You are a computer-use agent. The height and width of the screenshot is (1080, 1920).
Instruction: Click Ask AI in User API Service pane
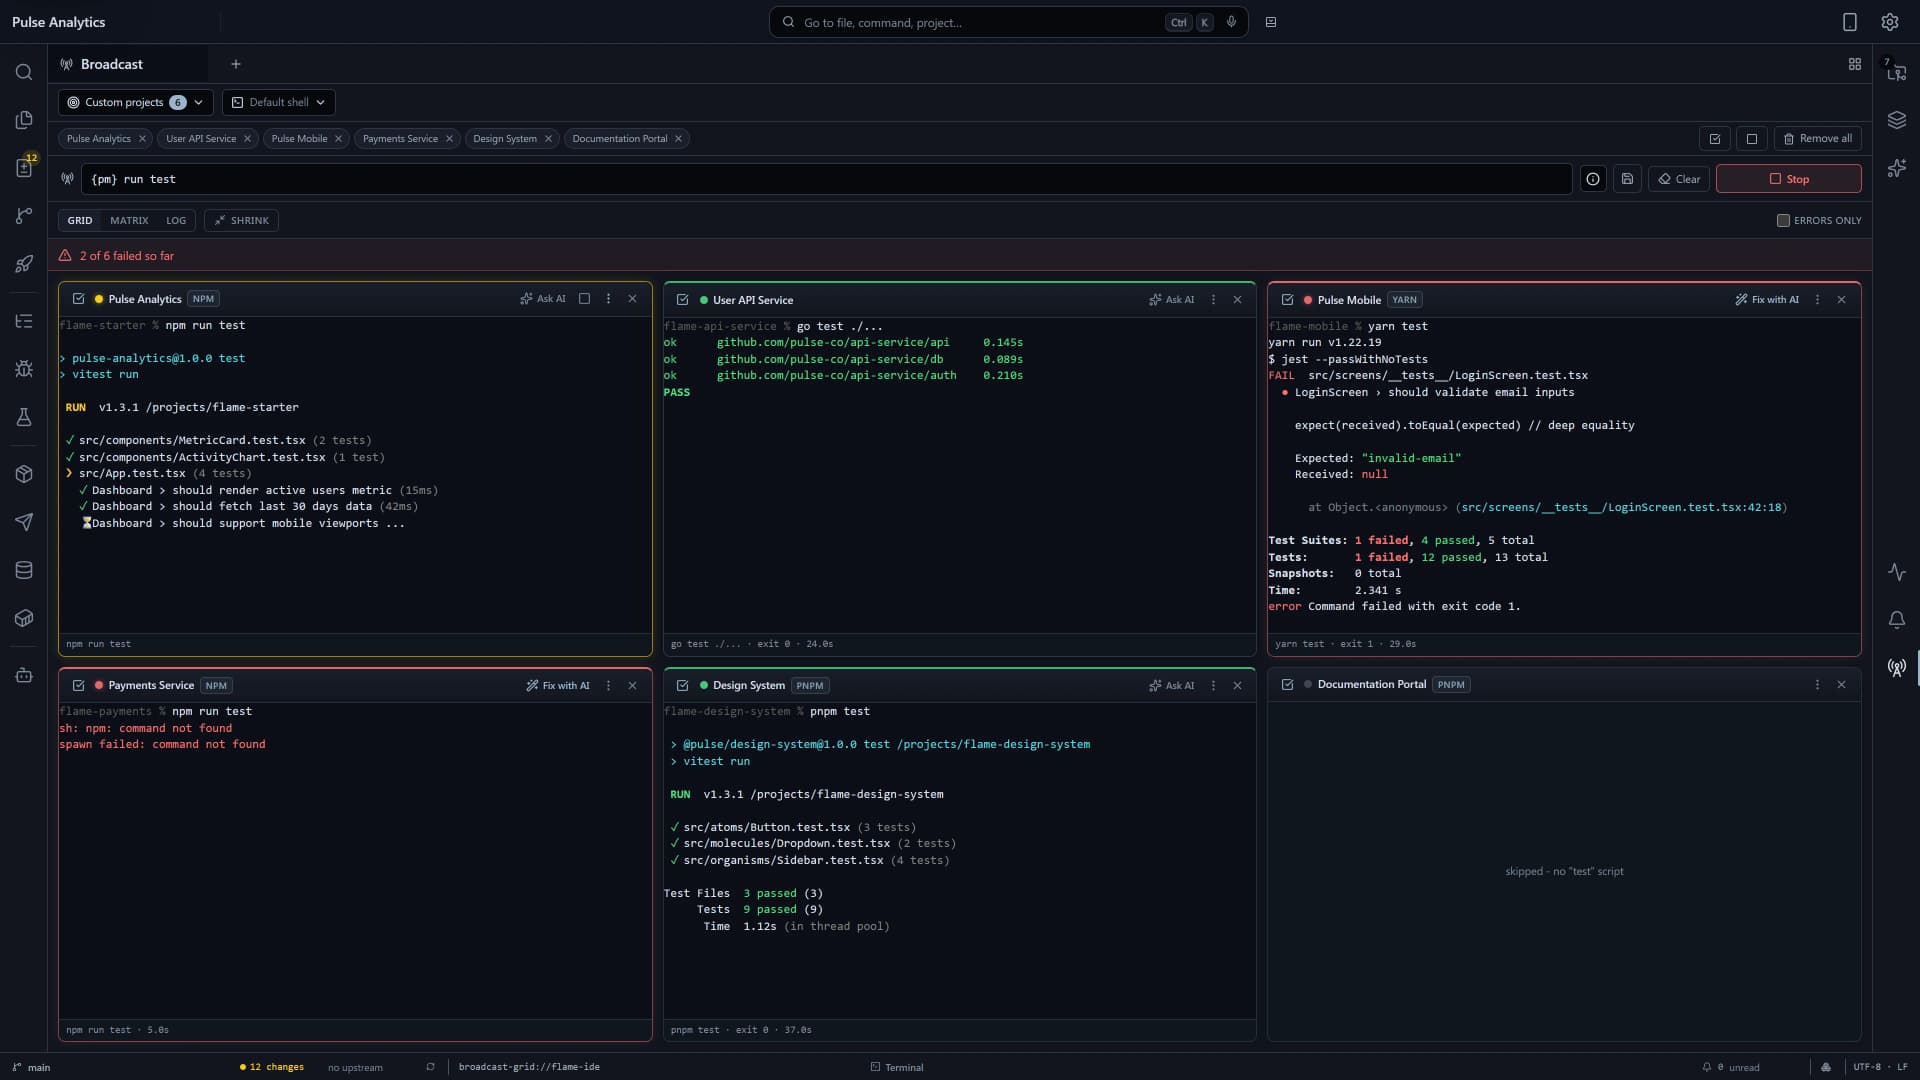click(x=1171, y=300)
